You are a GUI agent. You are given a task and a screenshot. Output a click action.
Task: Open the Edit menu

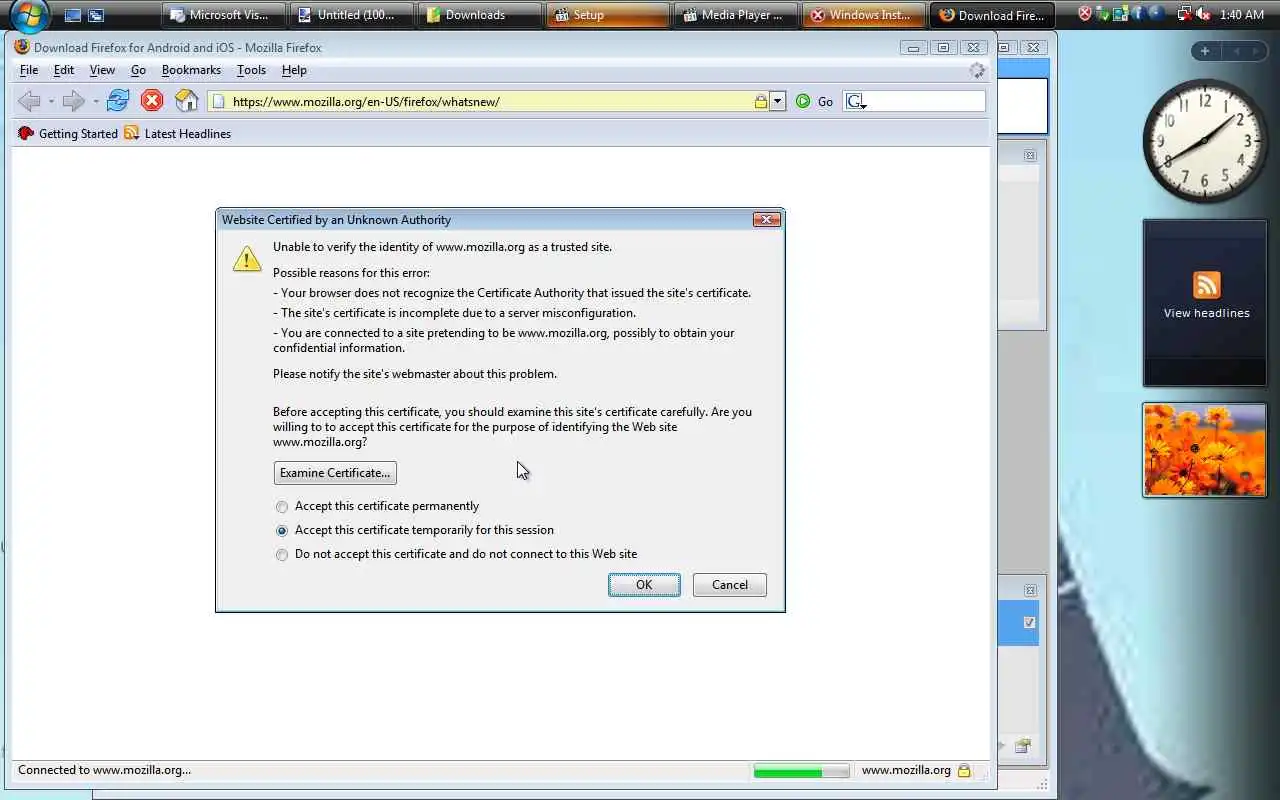point(64,70)
